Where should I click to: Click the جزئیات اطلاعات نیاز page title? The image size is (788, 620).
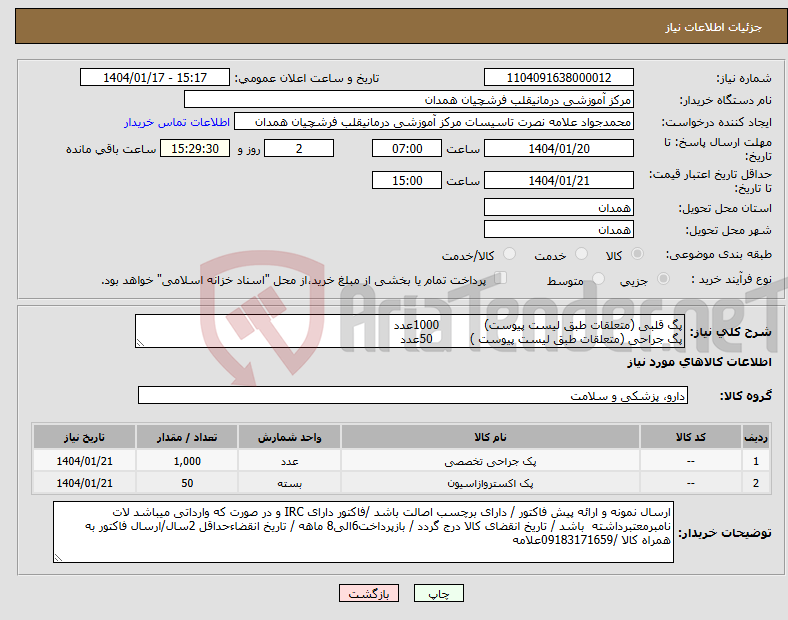click(x=713, y=27)
